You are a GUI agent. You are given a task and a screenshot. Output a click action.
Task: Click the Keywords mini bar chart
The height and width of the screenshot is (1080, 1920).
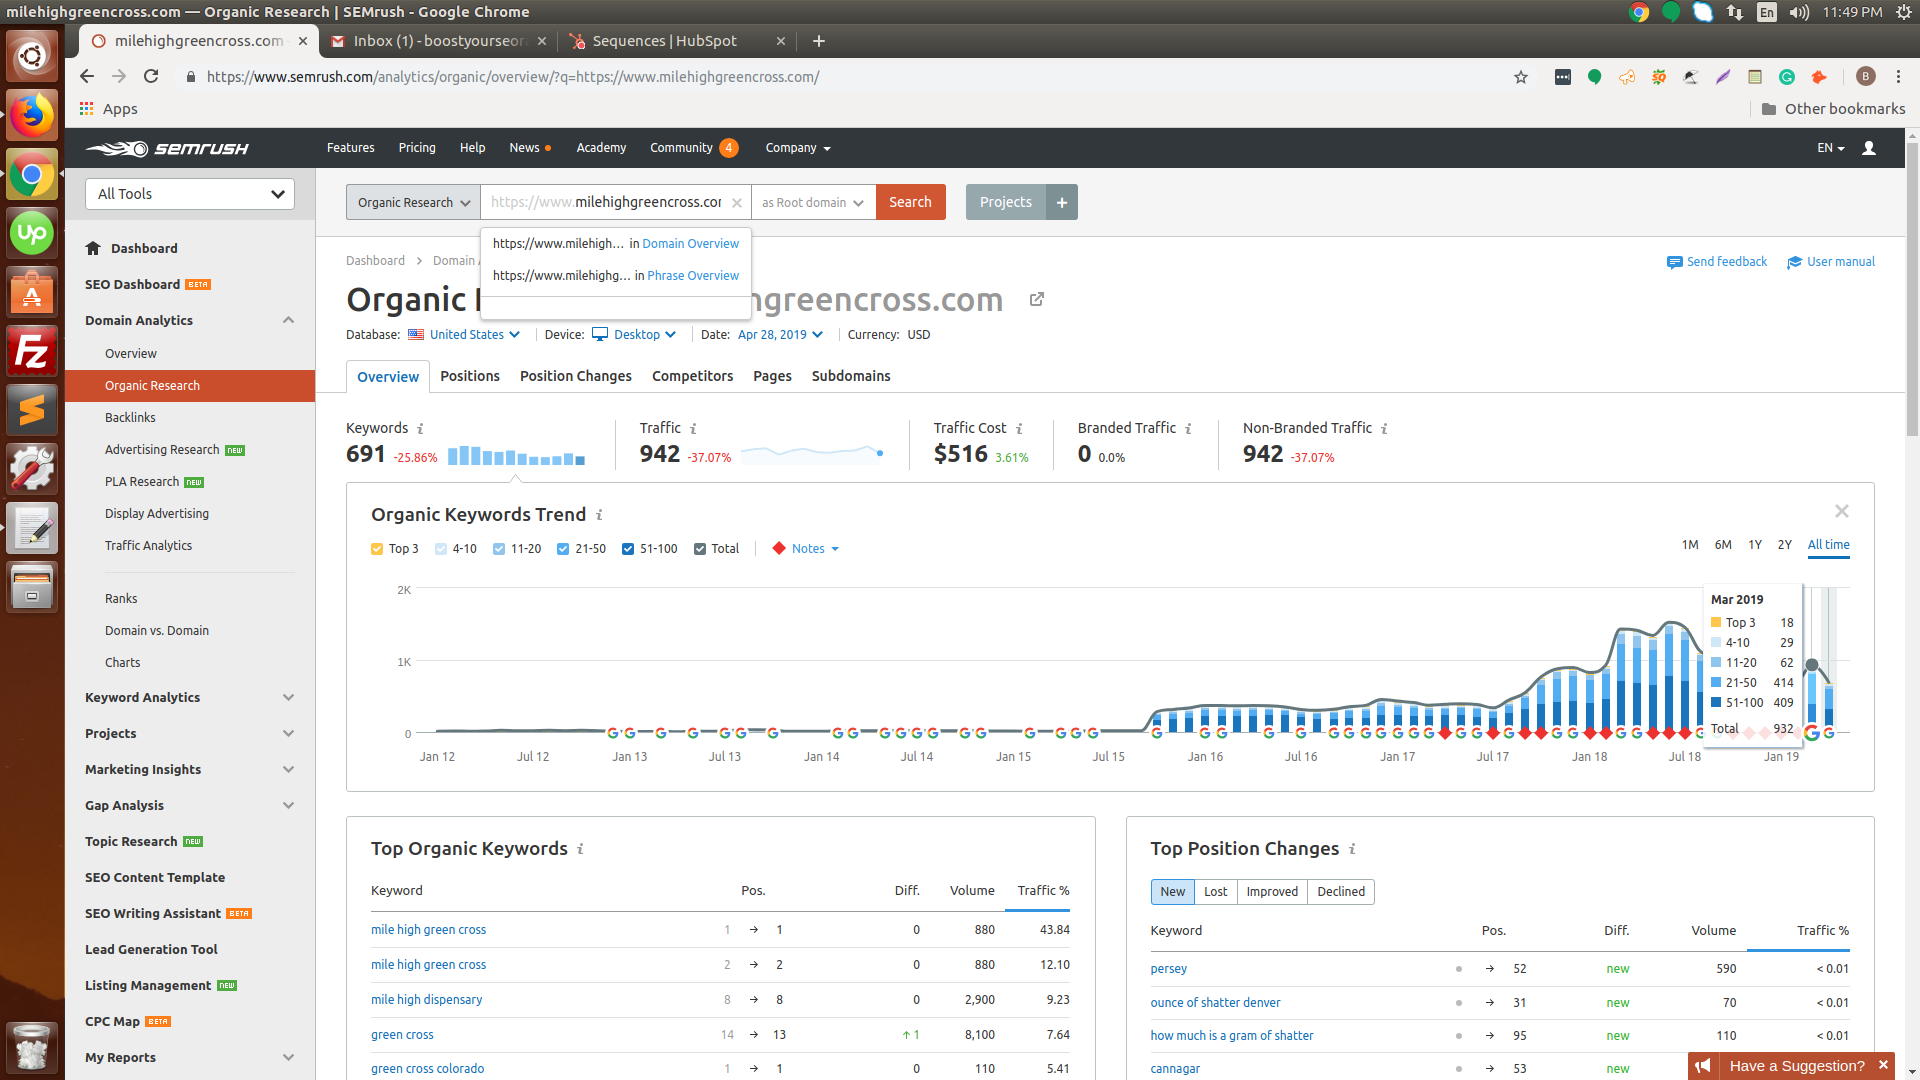coord(516,456)
